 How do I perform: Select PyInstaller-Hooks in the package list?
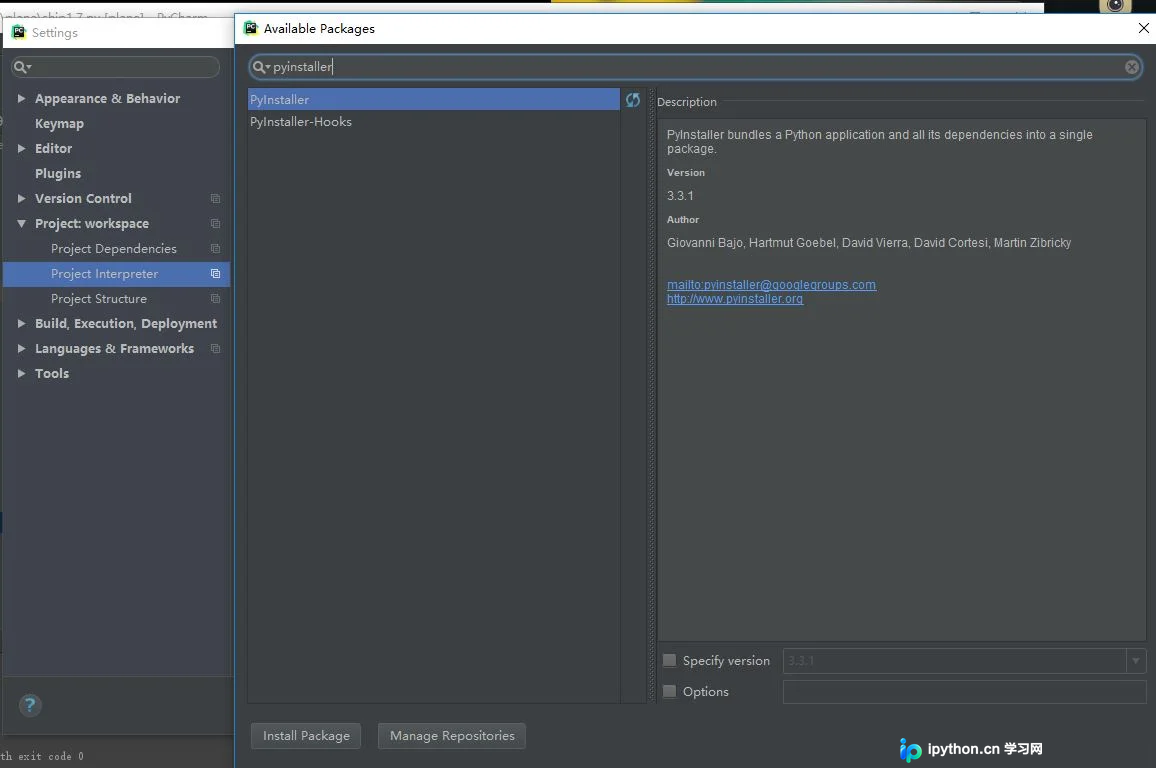click(434, 122)
